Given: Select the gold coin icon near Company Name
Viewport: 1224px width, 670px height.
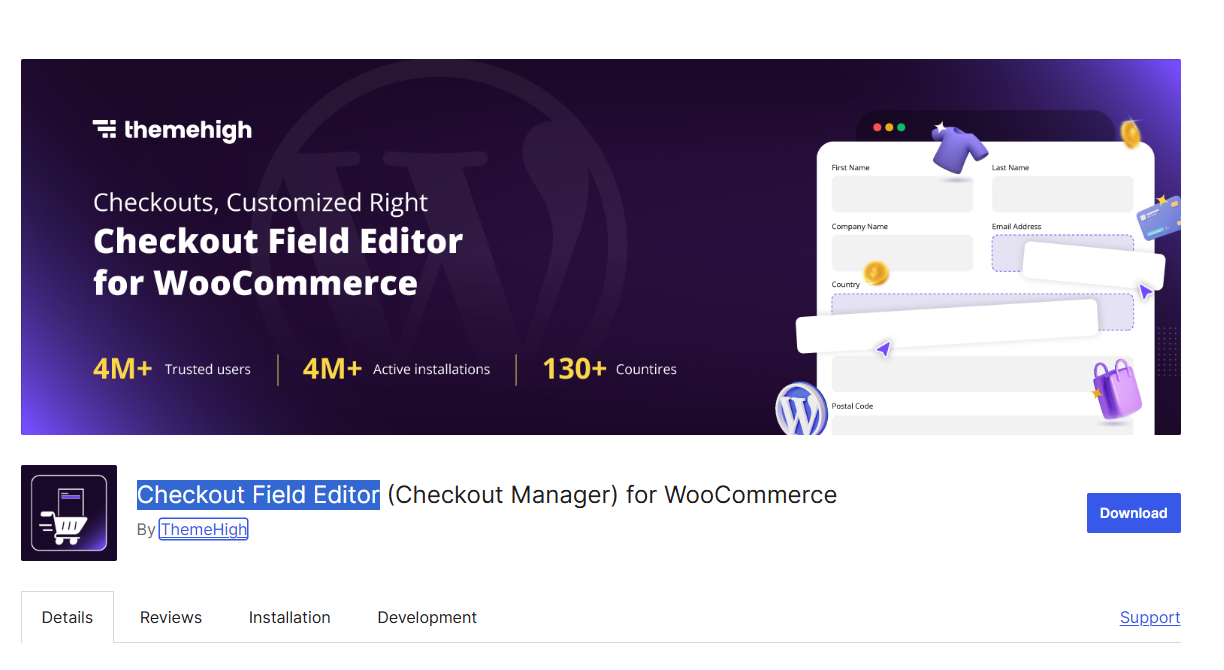Looking at the screenshot, I should (875, 272).
